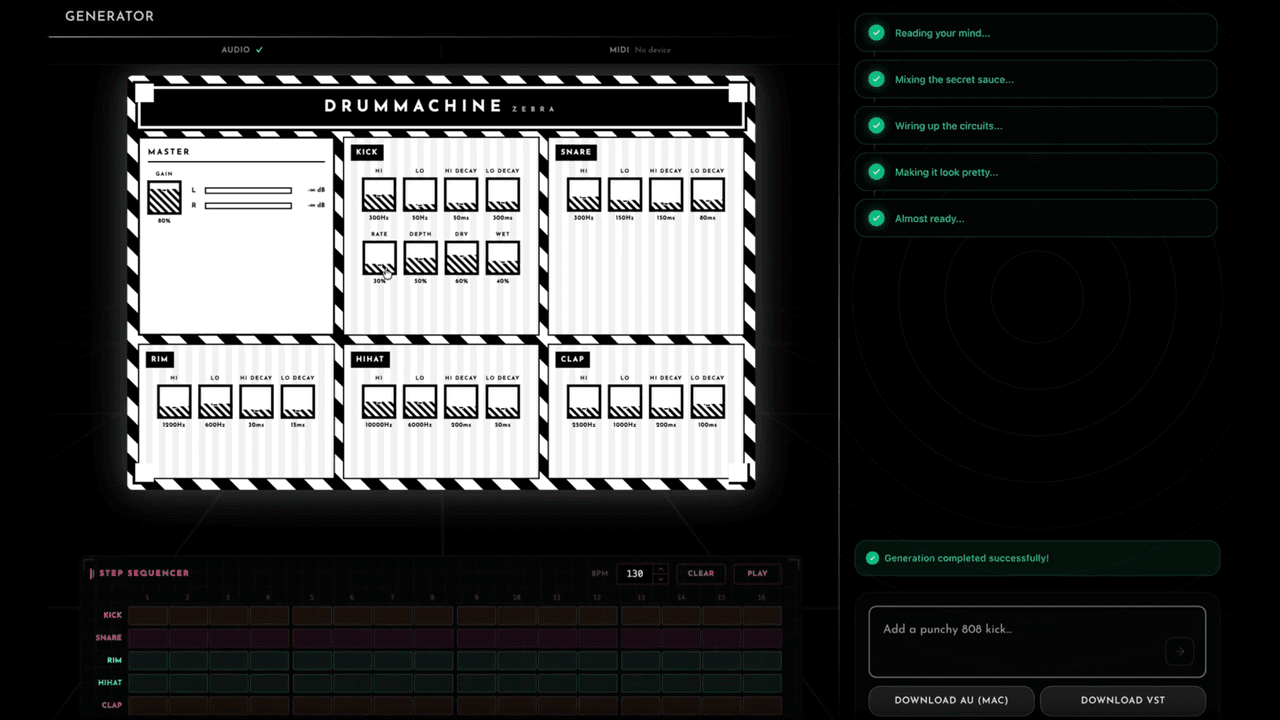1280x720 pixels.
Task: Click the SNARE section label badge
Action: pos(576,152)
